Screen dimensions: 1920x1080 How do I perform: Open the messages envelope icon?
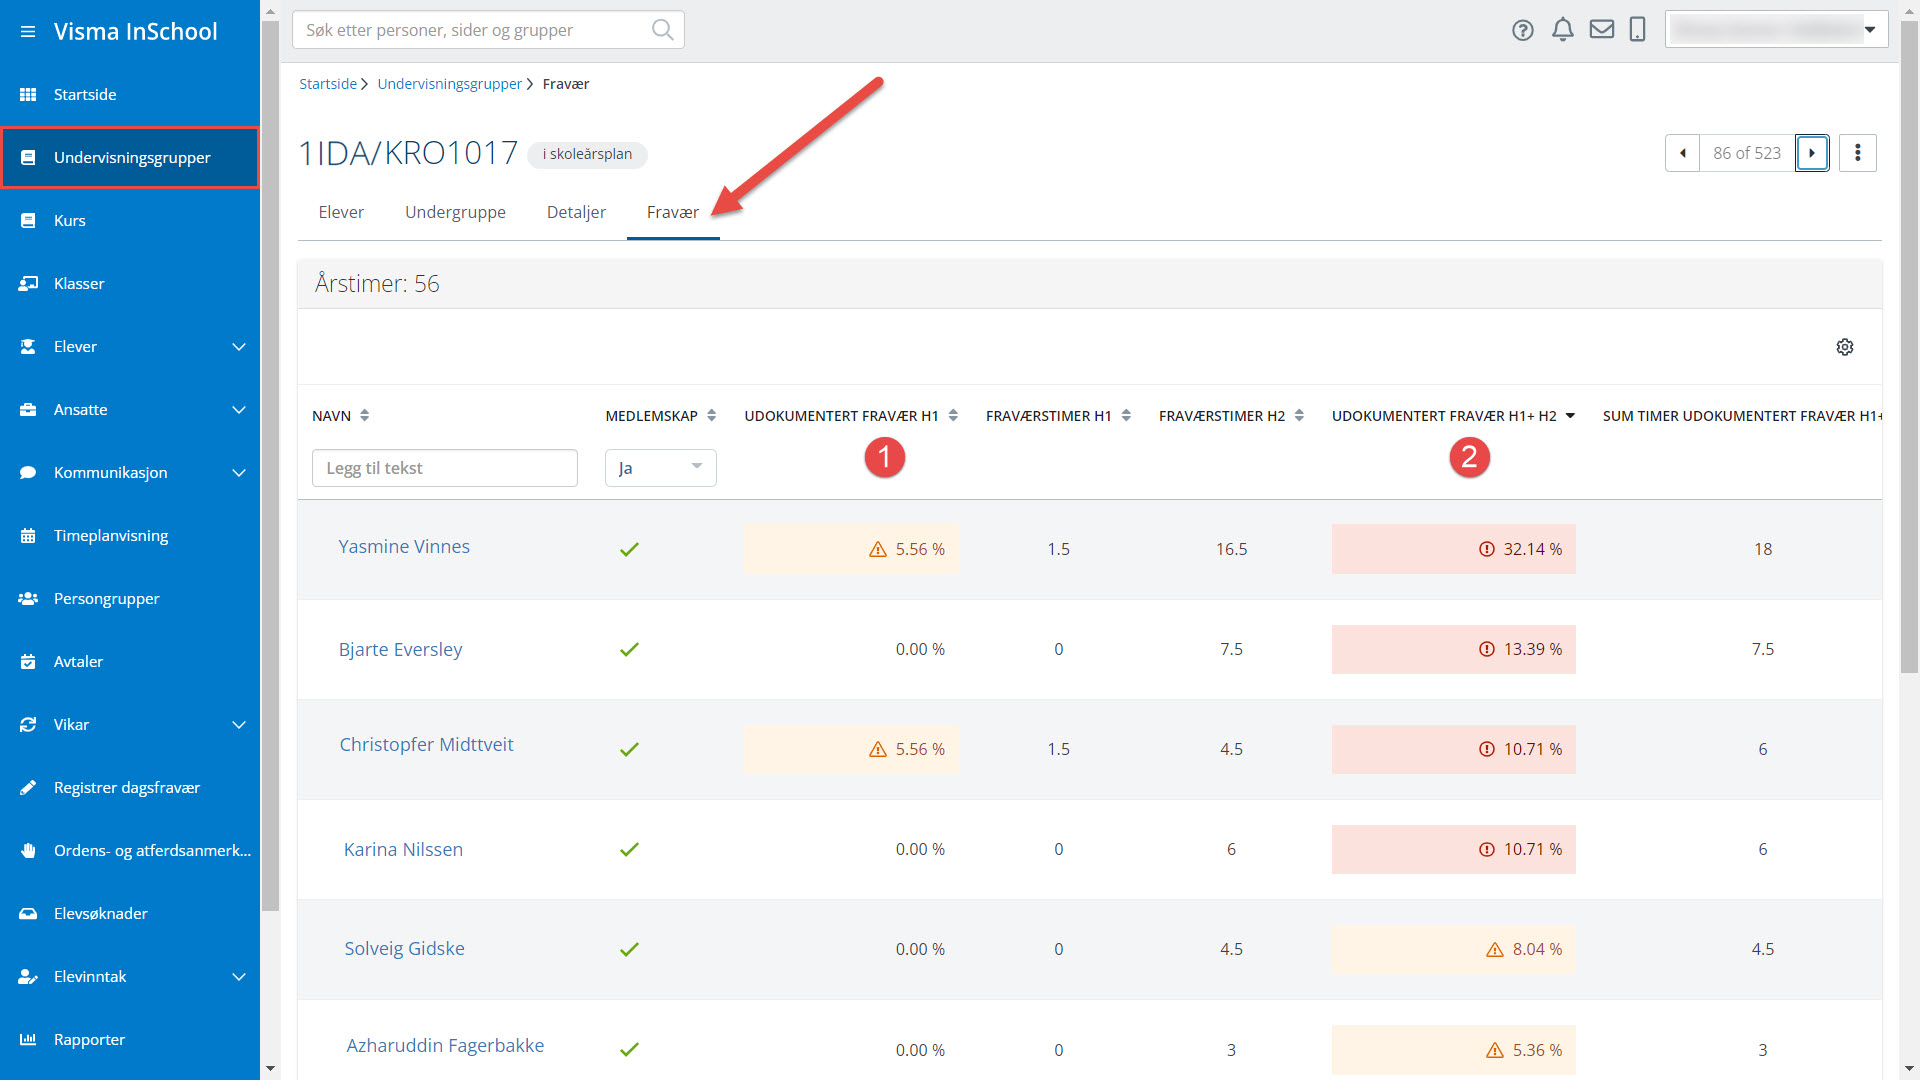tap(1602, 30)
